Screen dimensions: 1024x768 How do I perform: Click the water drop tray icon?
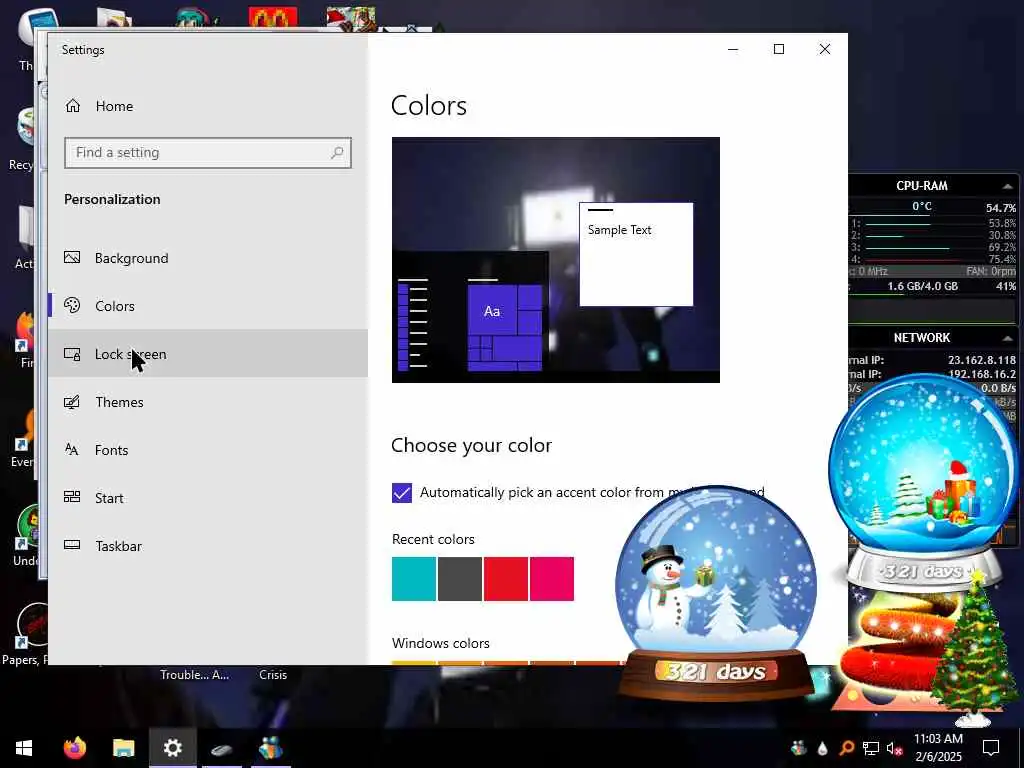822,748
